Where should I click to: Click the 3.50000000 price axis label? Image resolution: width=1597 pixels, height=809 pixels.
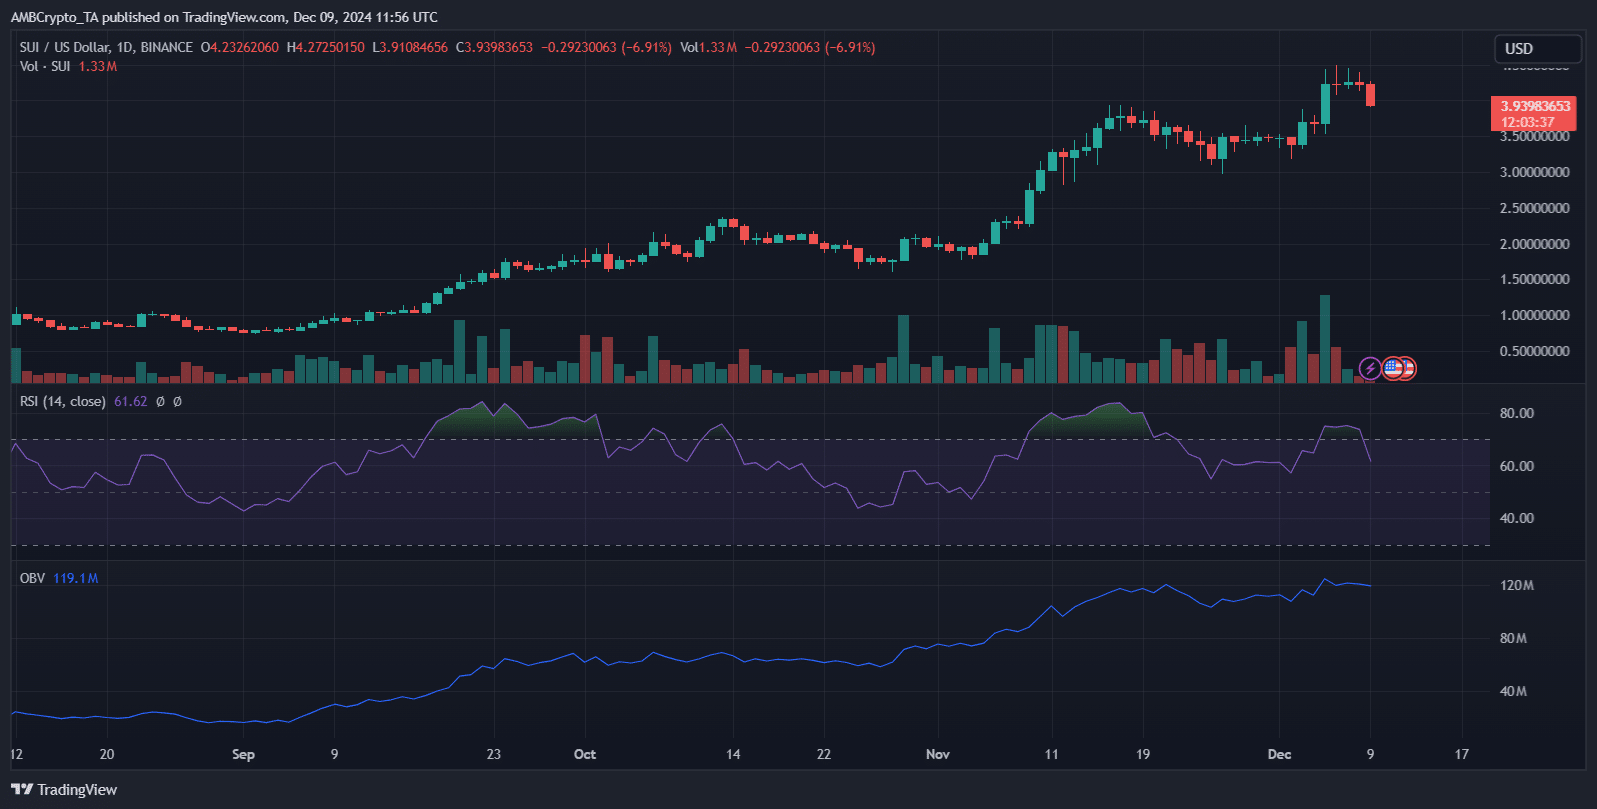point(1534,137)
